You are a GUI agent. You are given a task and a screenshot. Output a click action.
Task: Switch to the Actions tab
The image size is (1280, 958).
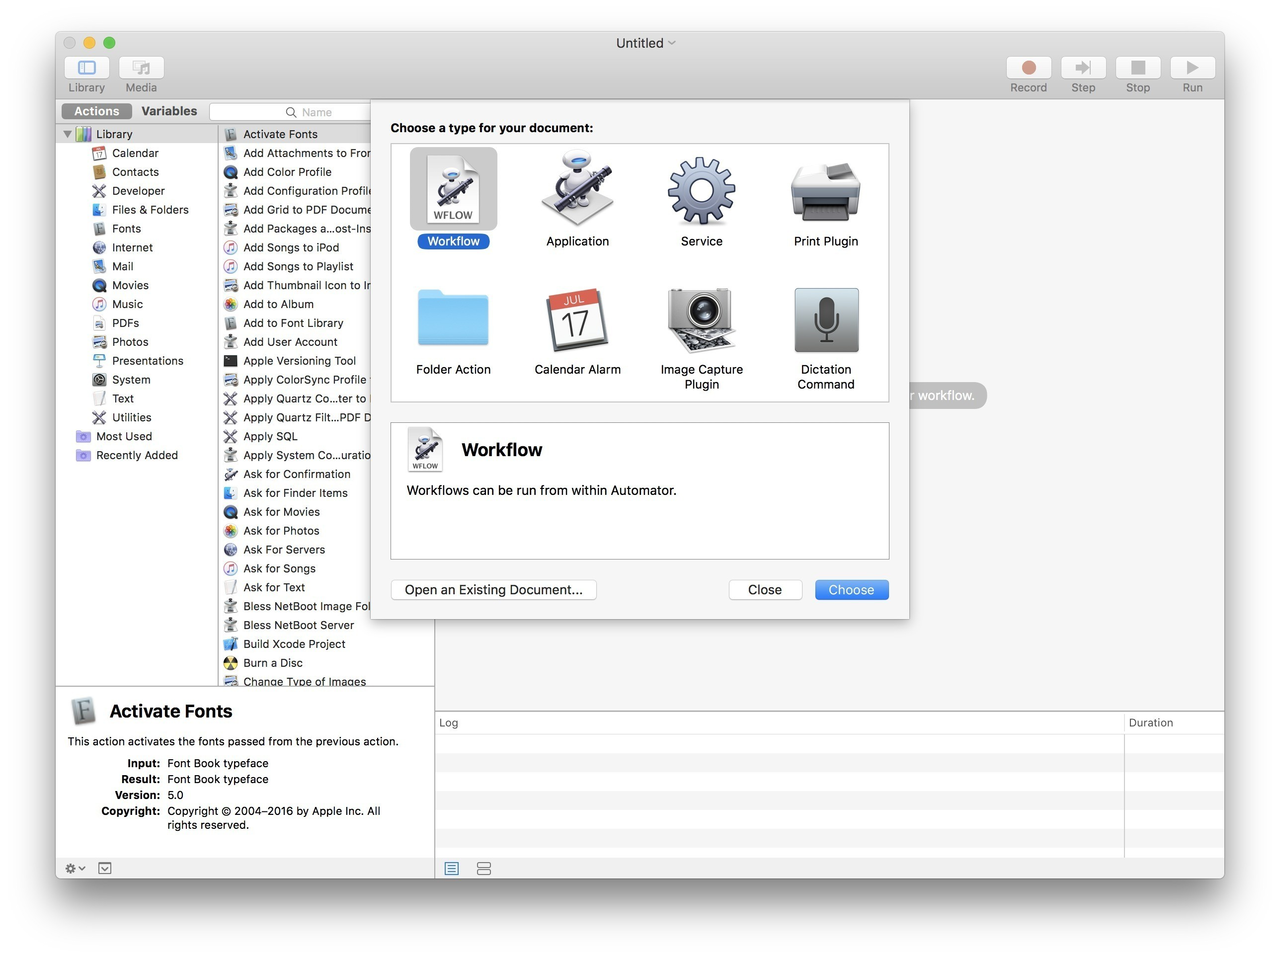(x=96, y=111)
